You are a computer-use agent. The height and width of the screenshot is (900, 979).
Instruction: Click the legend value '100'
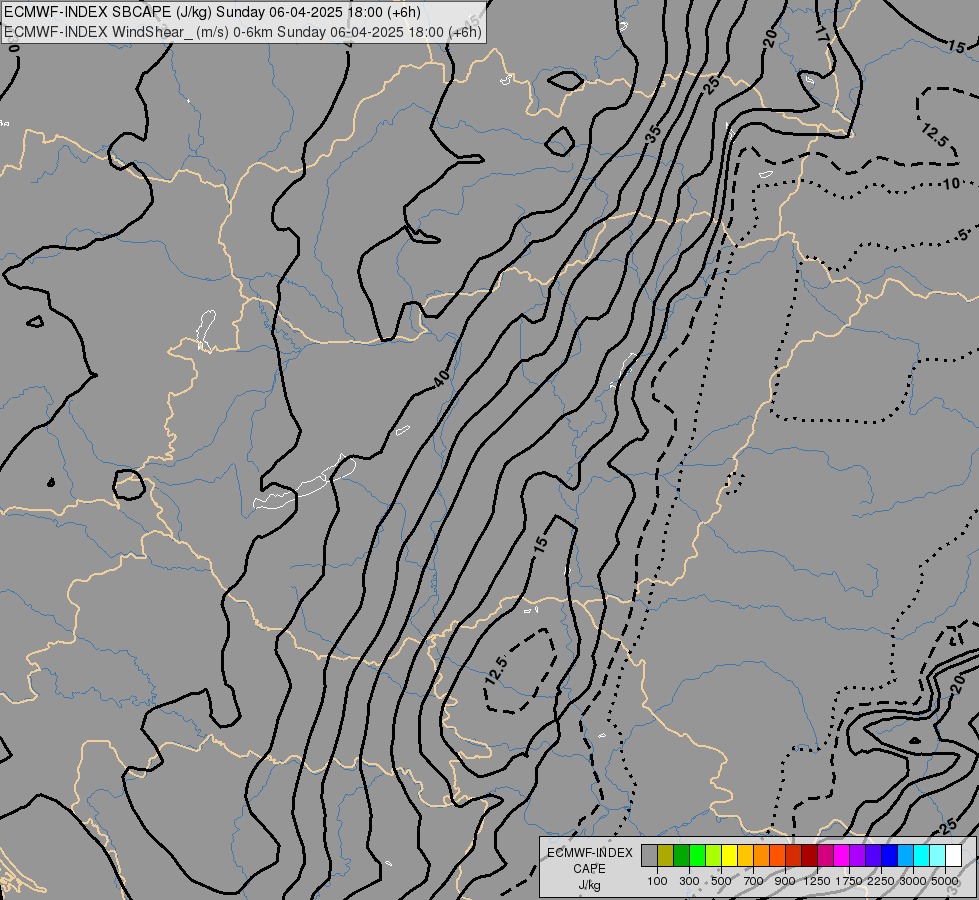pyautogui.click(x=657, y=881)
